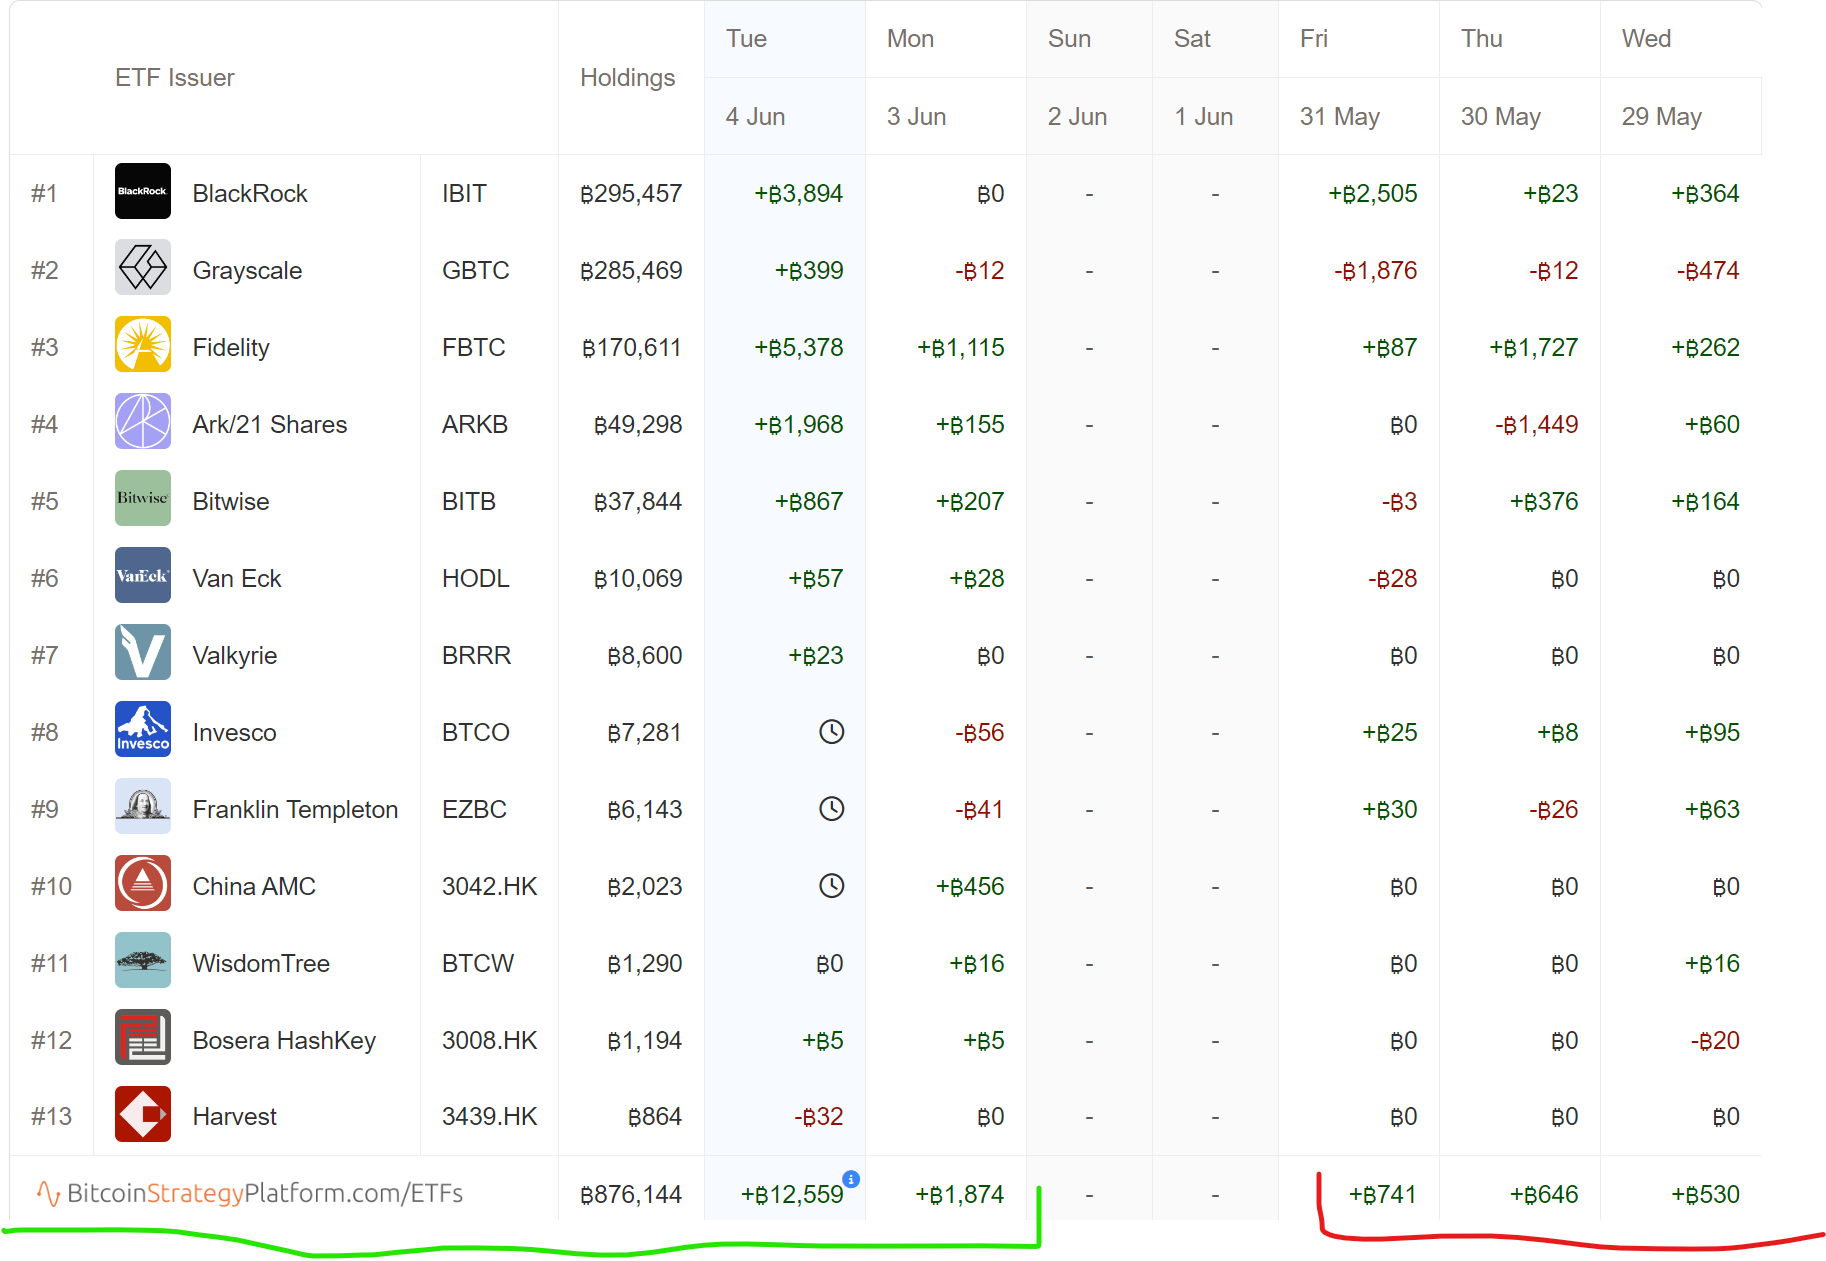
Task: Click the BlackRock logo icon
Action: [x=142, y=192]
